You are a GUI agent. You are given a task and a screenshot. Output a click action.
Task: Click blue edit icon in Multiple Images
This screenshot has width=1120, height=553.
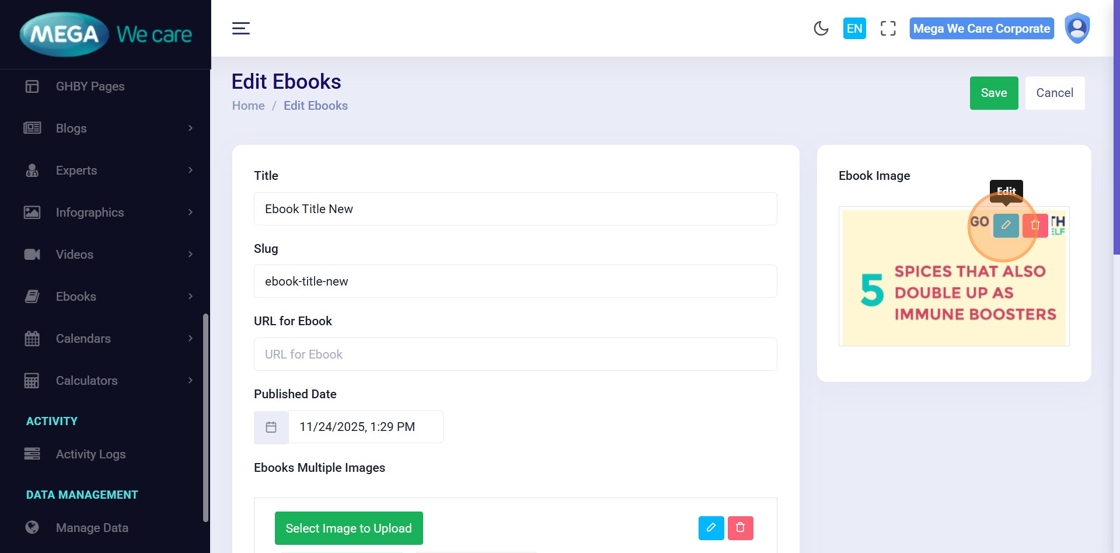711,528
